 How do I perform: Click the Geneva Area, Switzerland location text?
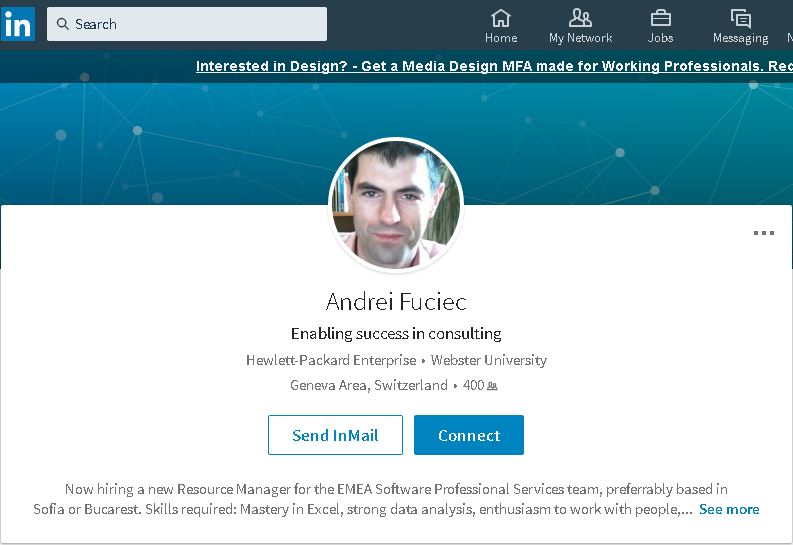point(369,385)
